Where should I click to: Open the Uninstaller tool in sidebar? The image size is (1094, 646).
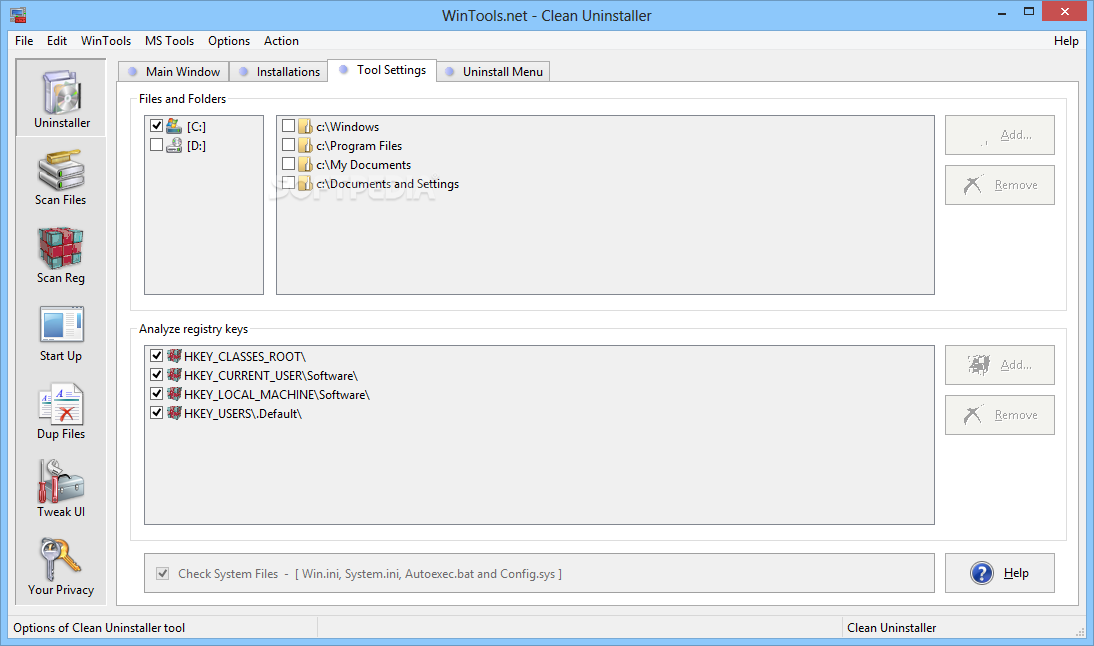61,98
